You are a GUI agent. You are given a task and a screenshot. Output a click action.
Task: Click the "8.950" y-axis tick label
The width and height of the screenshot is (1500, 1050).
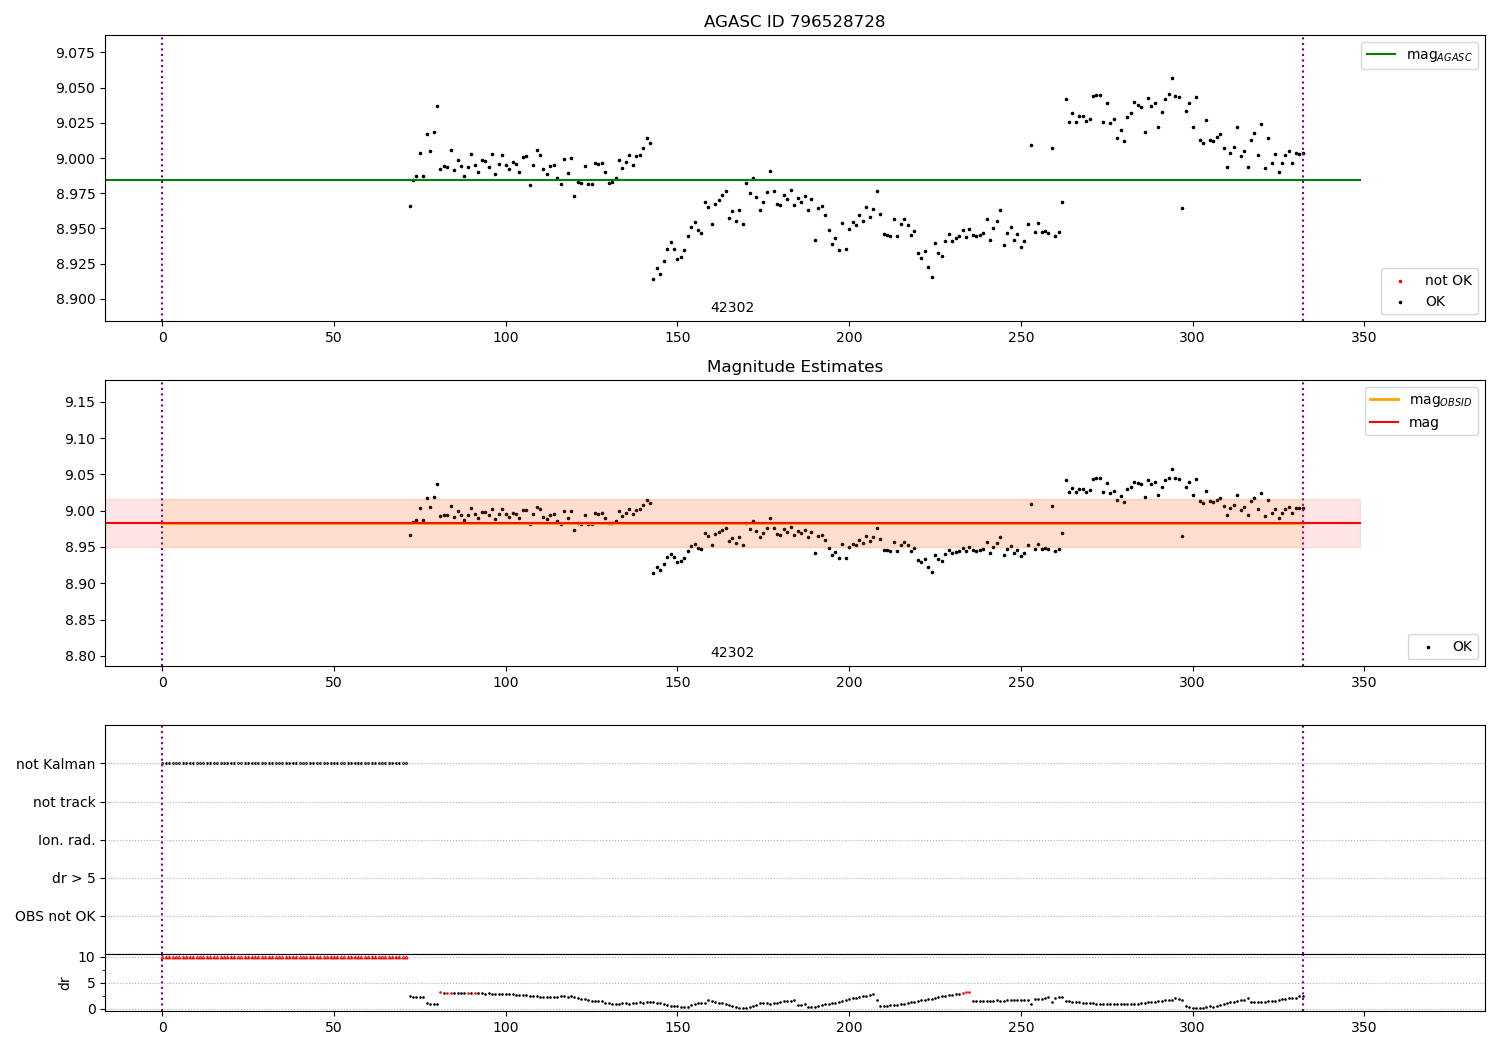pyautogui.click(x=75, y=229)
